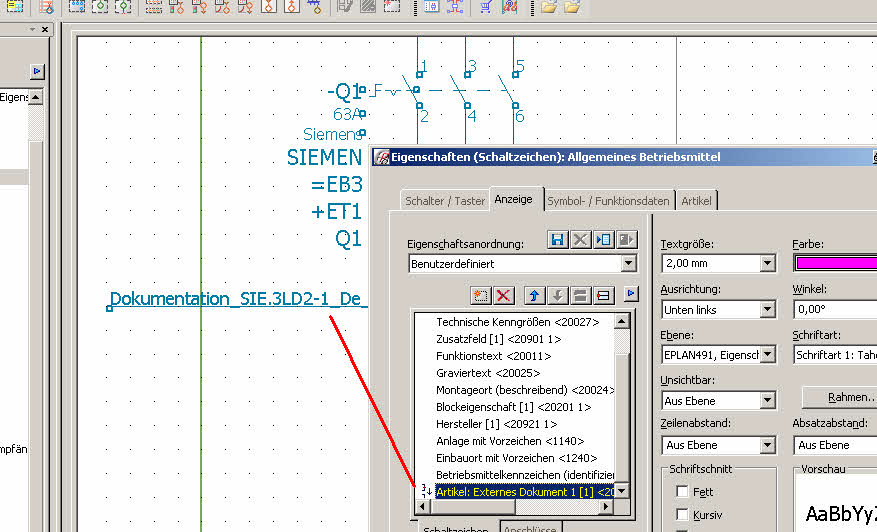Close the left panel with its X

pos(45,29)
